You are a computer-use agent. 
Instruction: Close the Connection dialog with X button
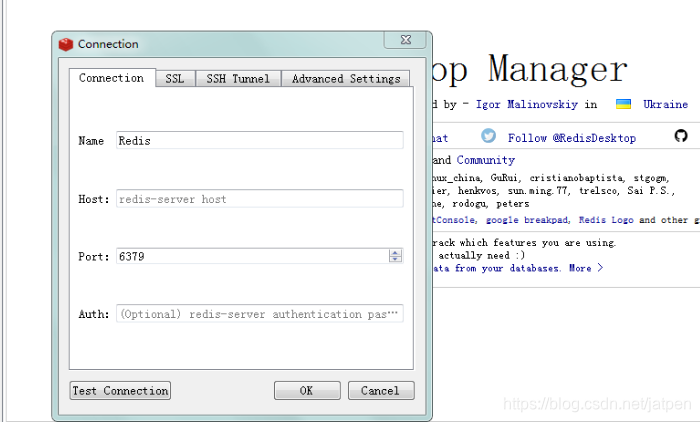(x=405, y=40)
